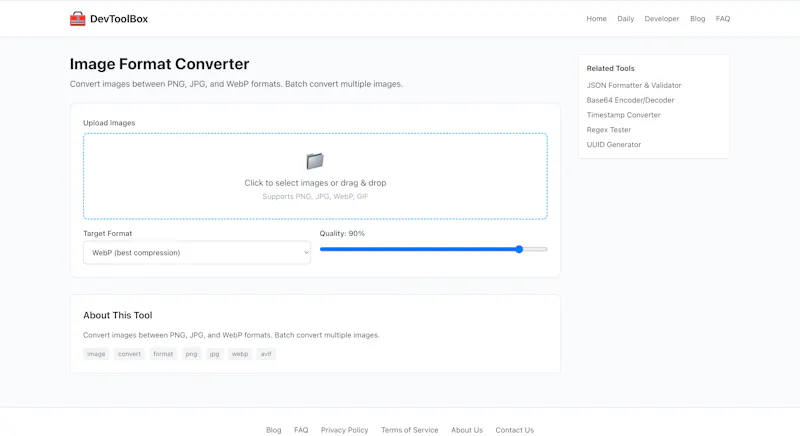Open the DevToolBox brand name link

pyautogui.click(x=119, y=19)
